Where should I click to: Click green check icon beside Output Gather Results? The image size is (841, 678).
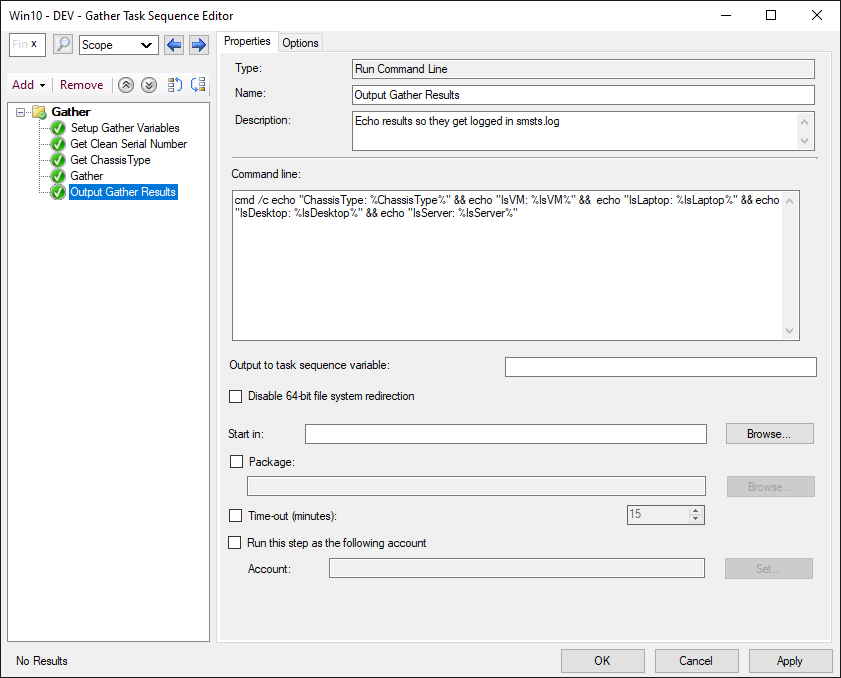tap(58, 192)
